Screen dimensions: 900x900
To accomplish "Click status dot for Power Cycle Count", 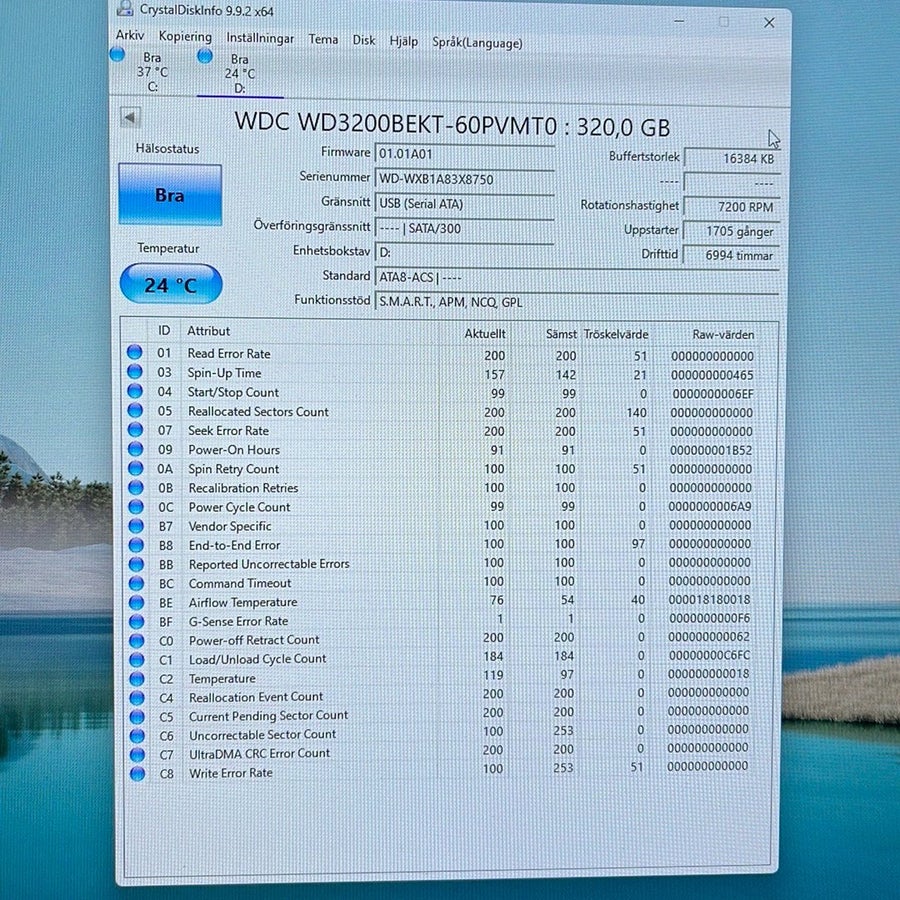I will point(136,506).
